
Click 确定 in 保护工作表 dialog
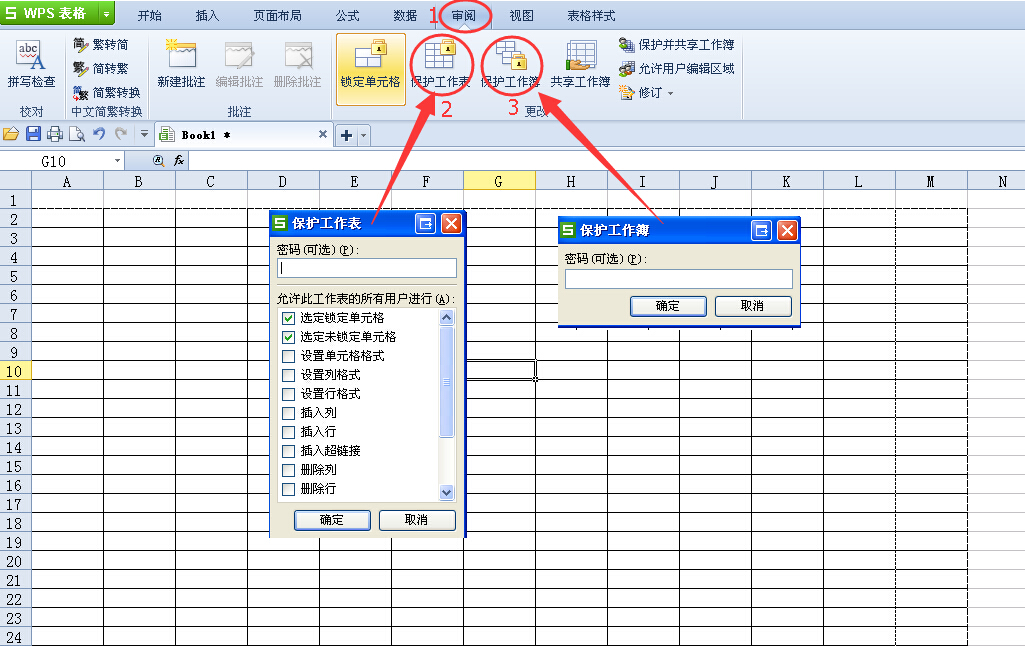point(332,520)
